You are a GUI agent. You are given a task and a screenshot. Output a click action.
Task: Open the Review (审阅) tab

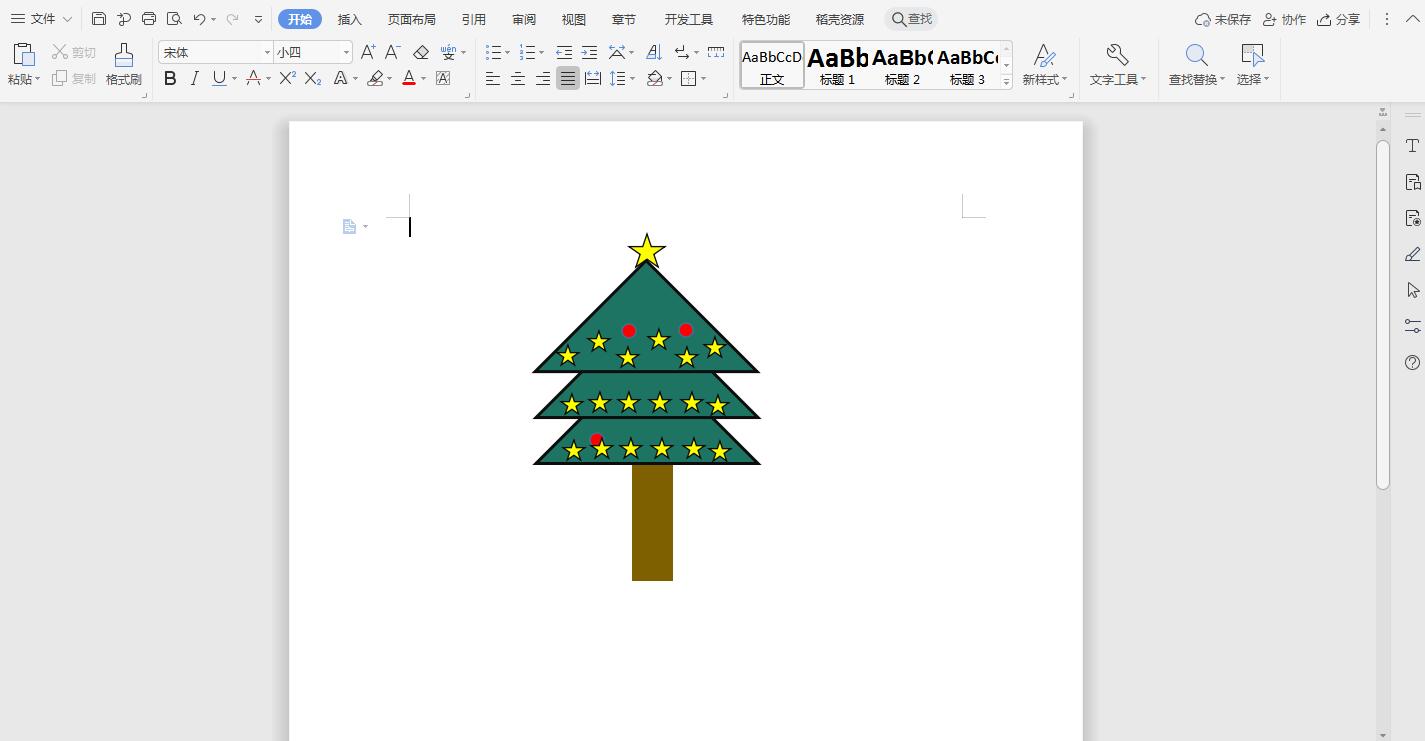tap(524, 19)
